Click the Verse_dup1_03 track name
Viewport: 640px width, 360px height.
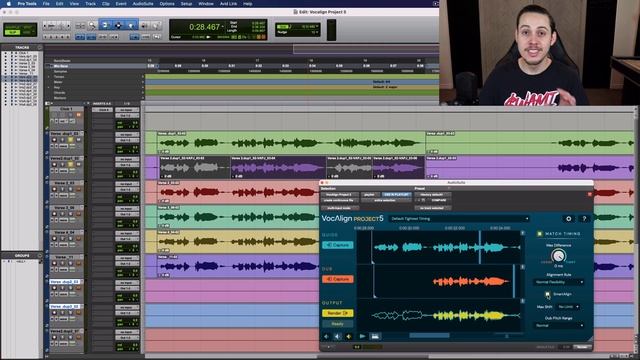pos(65,133)
